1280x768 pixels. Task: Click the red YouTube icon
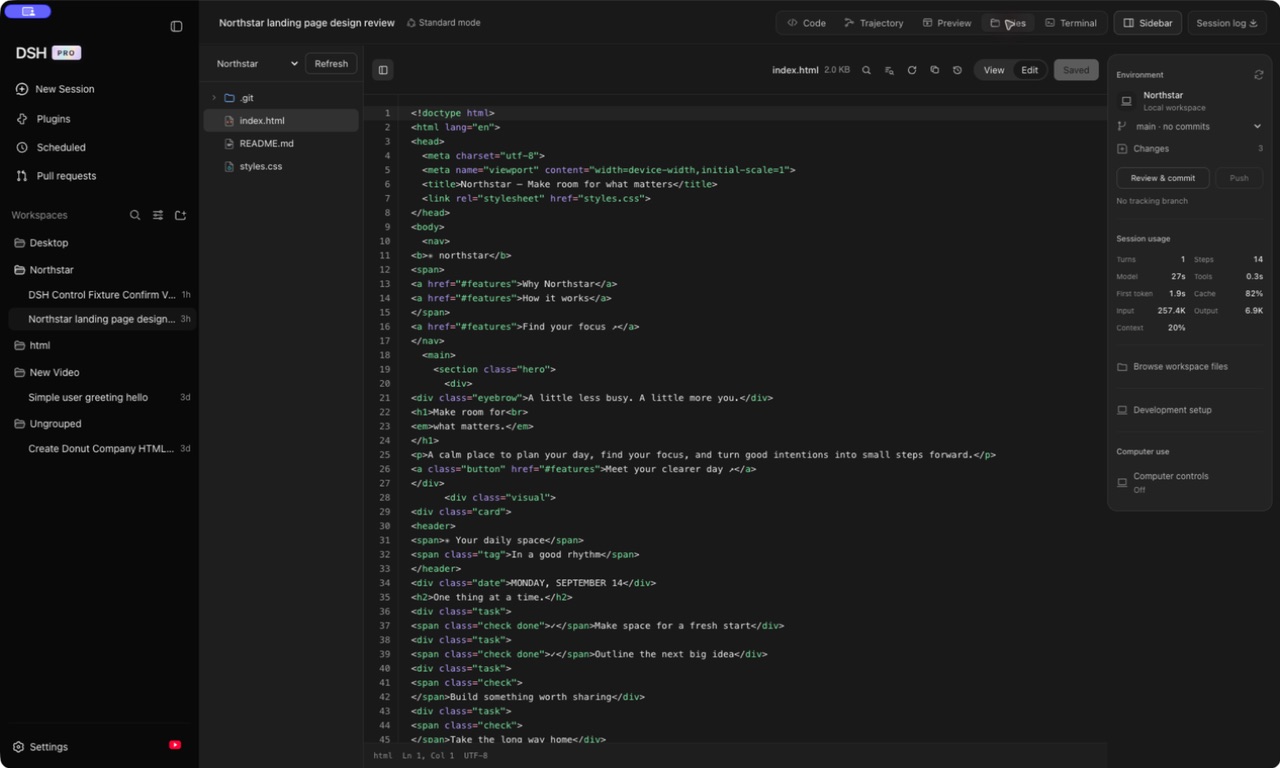click(175, 745)
